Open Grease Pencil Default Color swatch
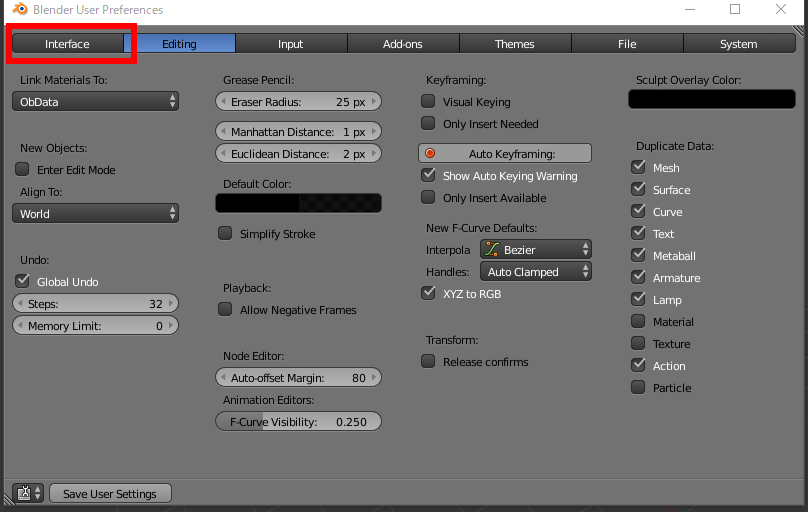Screen dimensions: 808x512 (298, 203)
